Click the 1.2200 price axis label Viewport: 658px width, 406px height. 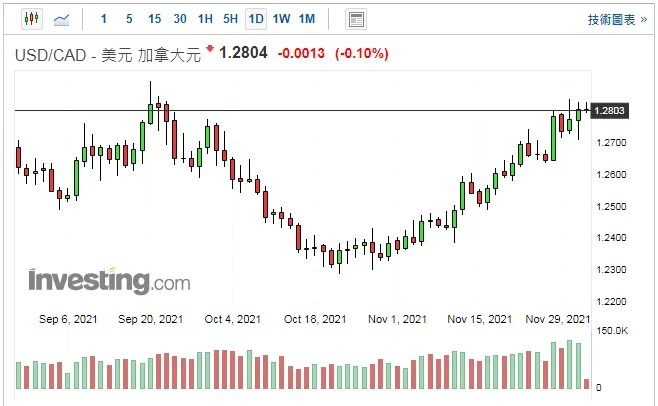pyautogui.click(x=611, y=301)
